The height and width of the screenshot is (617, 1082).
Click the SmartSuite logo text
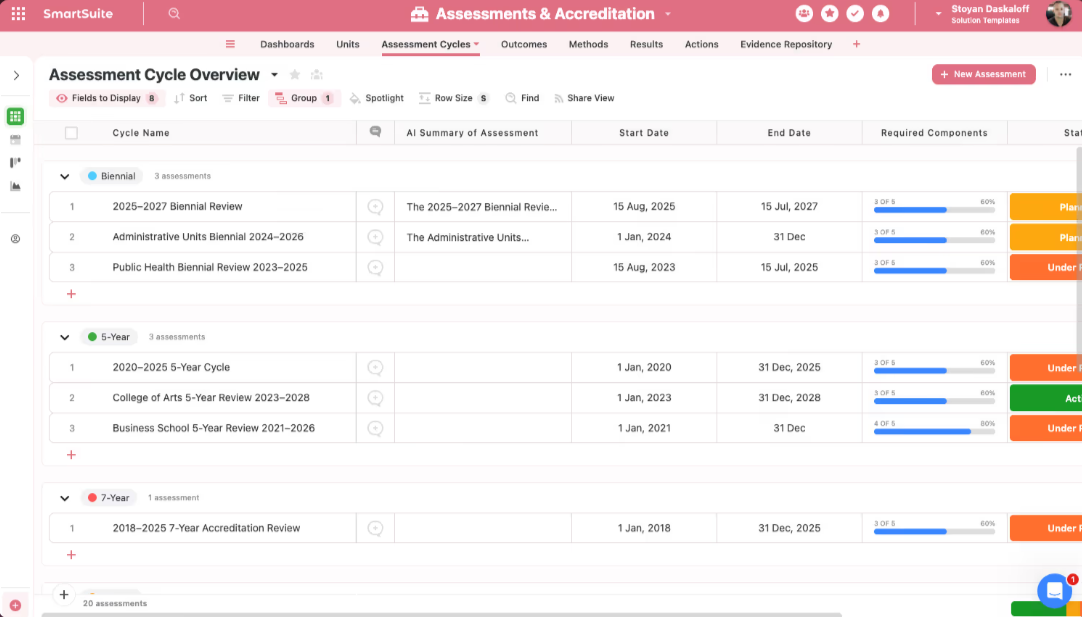click(x=78, y=14)
